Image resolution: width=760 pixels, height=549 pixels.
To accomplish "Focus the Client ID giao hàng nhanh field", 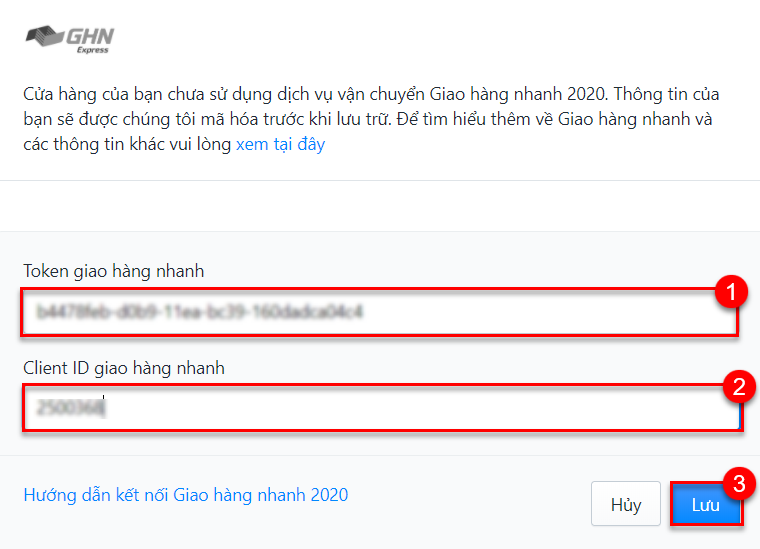I will [382, 408].
